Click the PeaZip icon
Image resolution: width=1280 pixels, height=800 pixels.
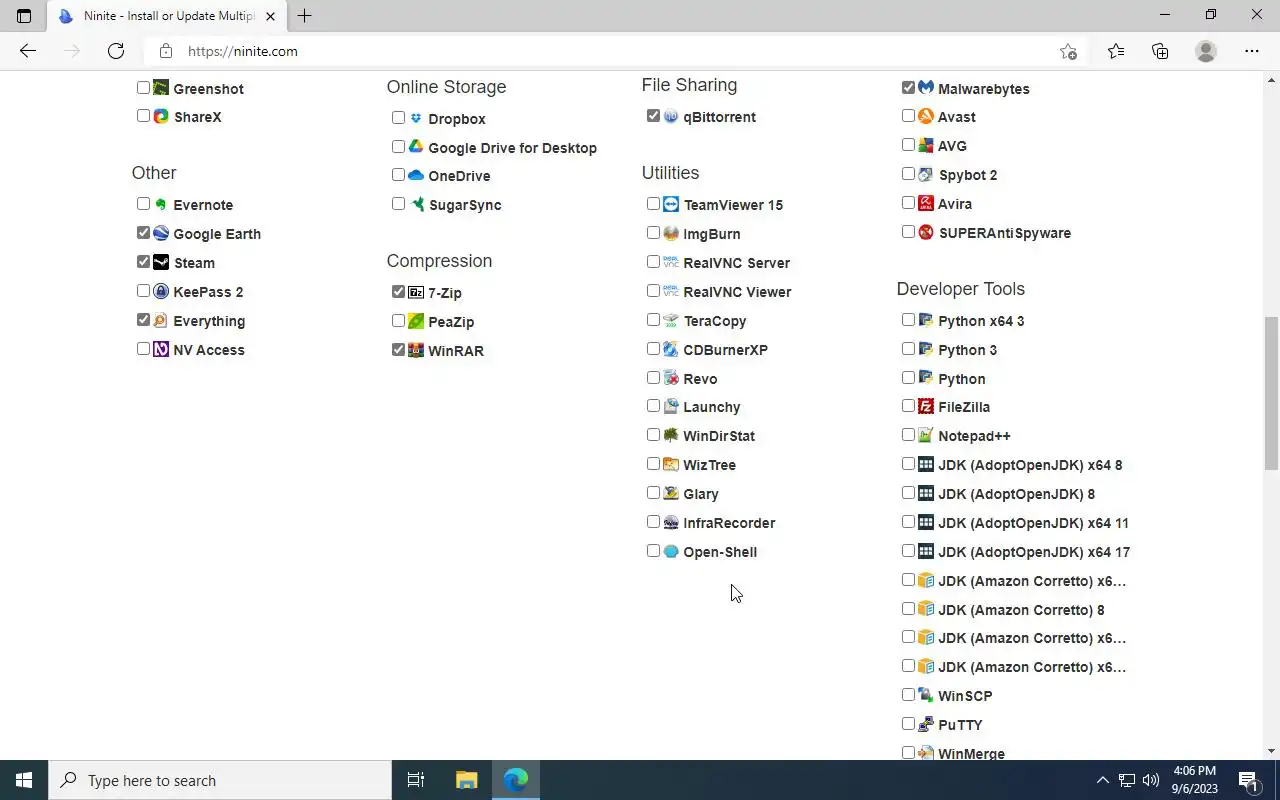click(416, 321)
